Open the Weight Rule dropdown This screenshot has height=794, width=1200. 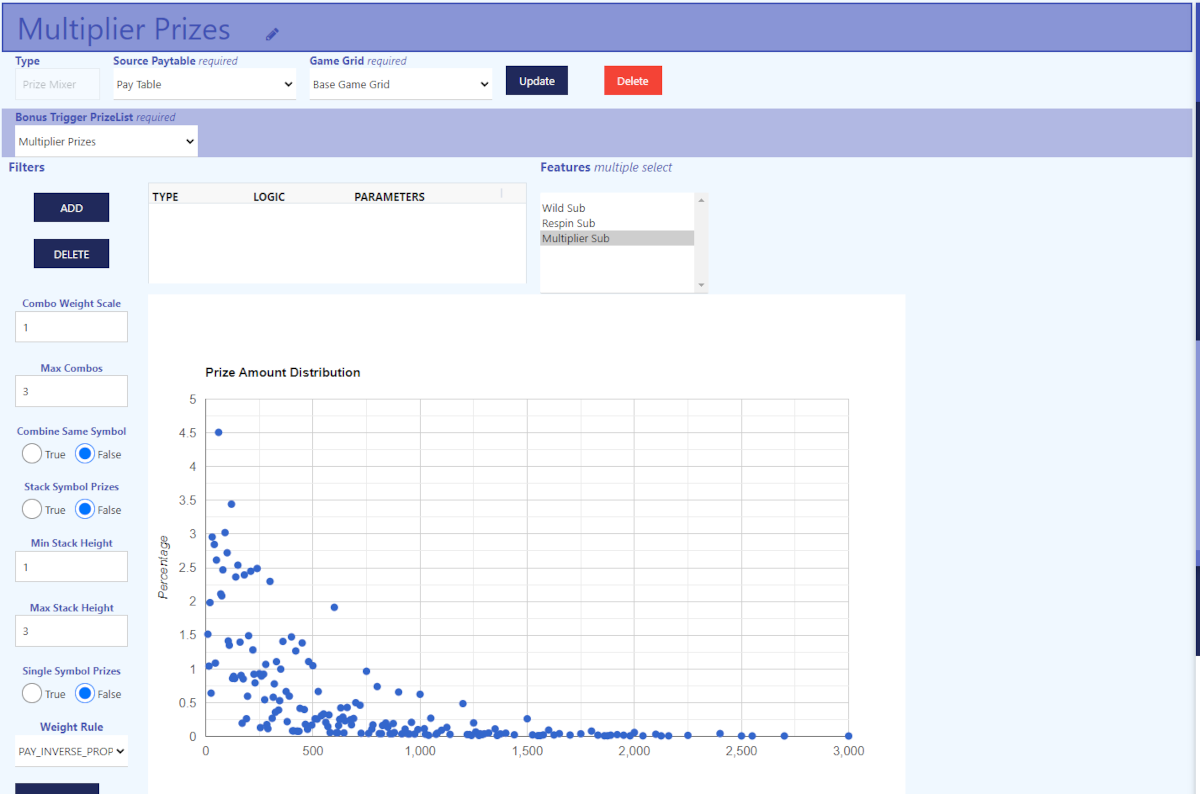(71, 750)
